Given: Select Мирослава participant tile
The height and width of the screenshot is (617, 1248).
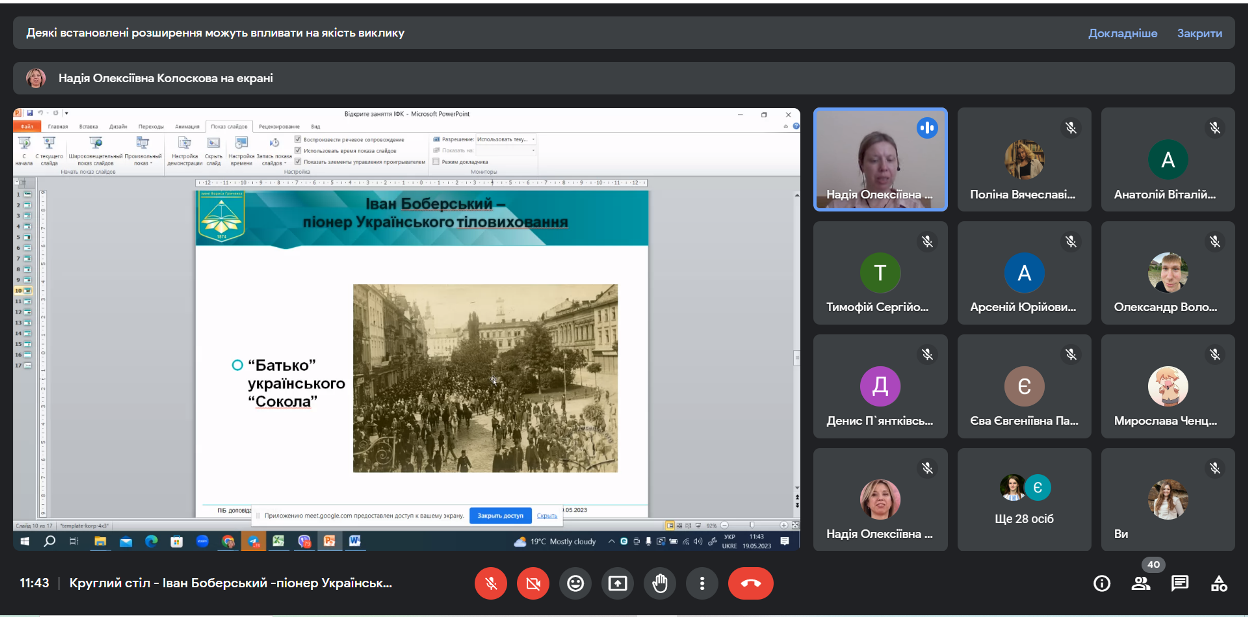Looking at the screenshot, I should (1167, 386).
